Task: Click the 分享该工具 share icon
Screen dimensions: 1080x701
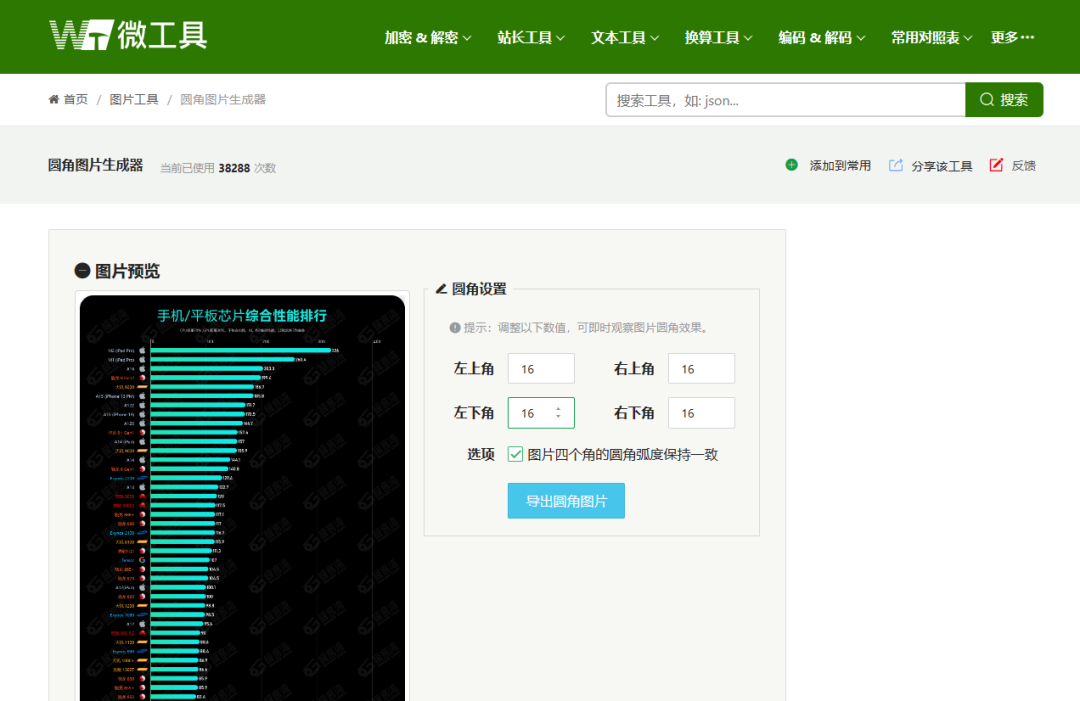Action: [895, 165]
